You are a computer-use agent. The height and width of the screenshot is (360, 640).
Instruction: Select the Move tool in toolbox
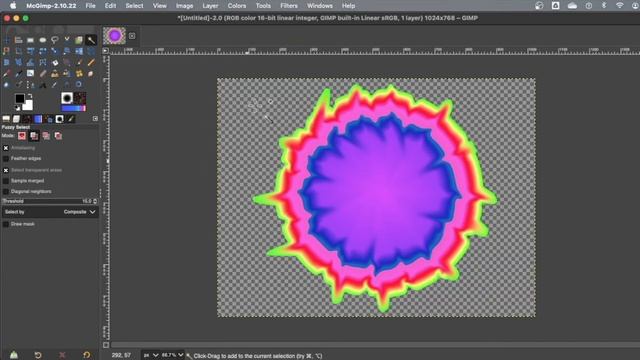click(7, 40)
